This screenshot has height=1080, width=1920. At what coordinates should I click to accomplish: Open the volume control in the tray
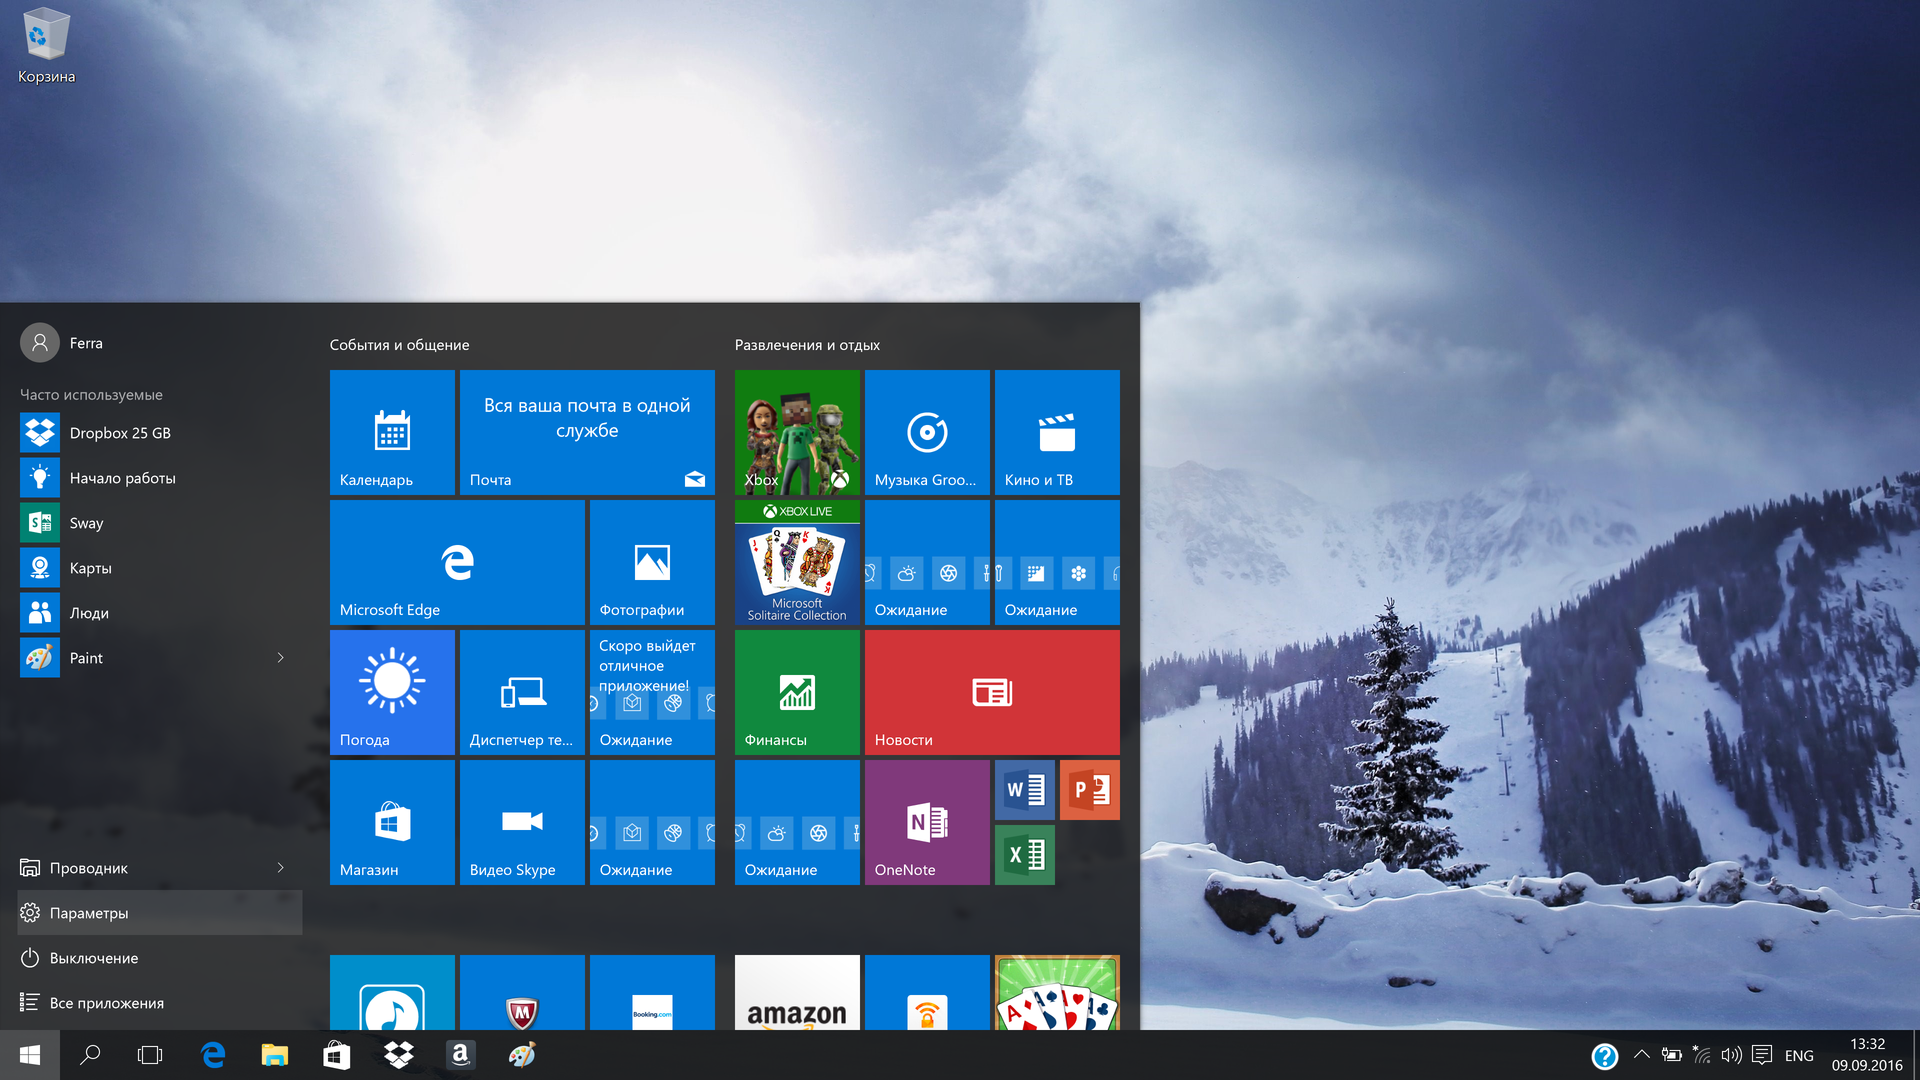[x=1731, y=1055]
